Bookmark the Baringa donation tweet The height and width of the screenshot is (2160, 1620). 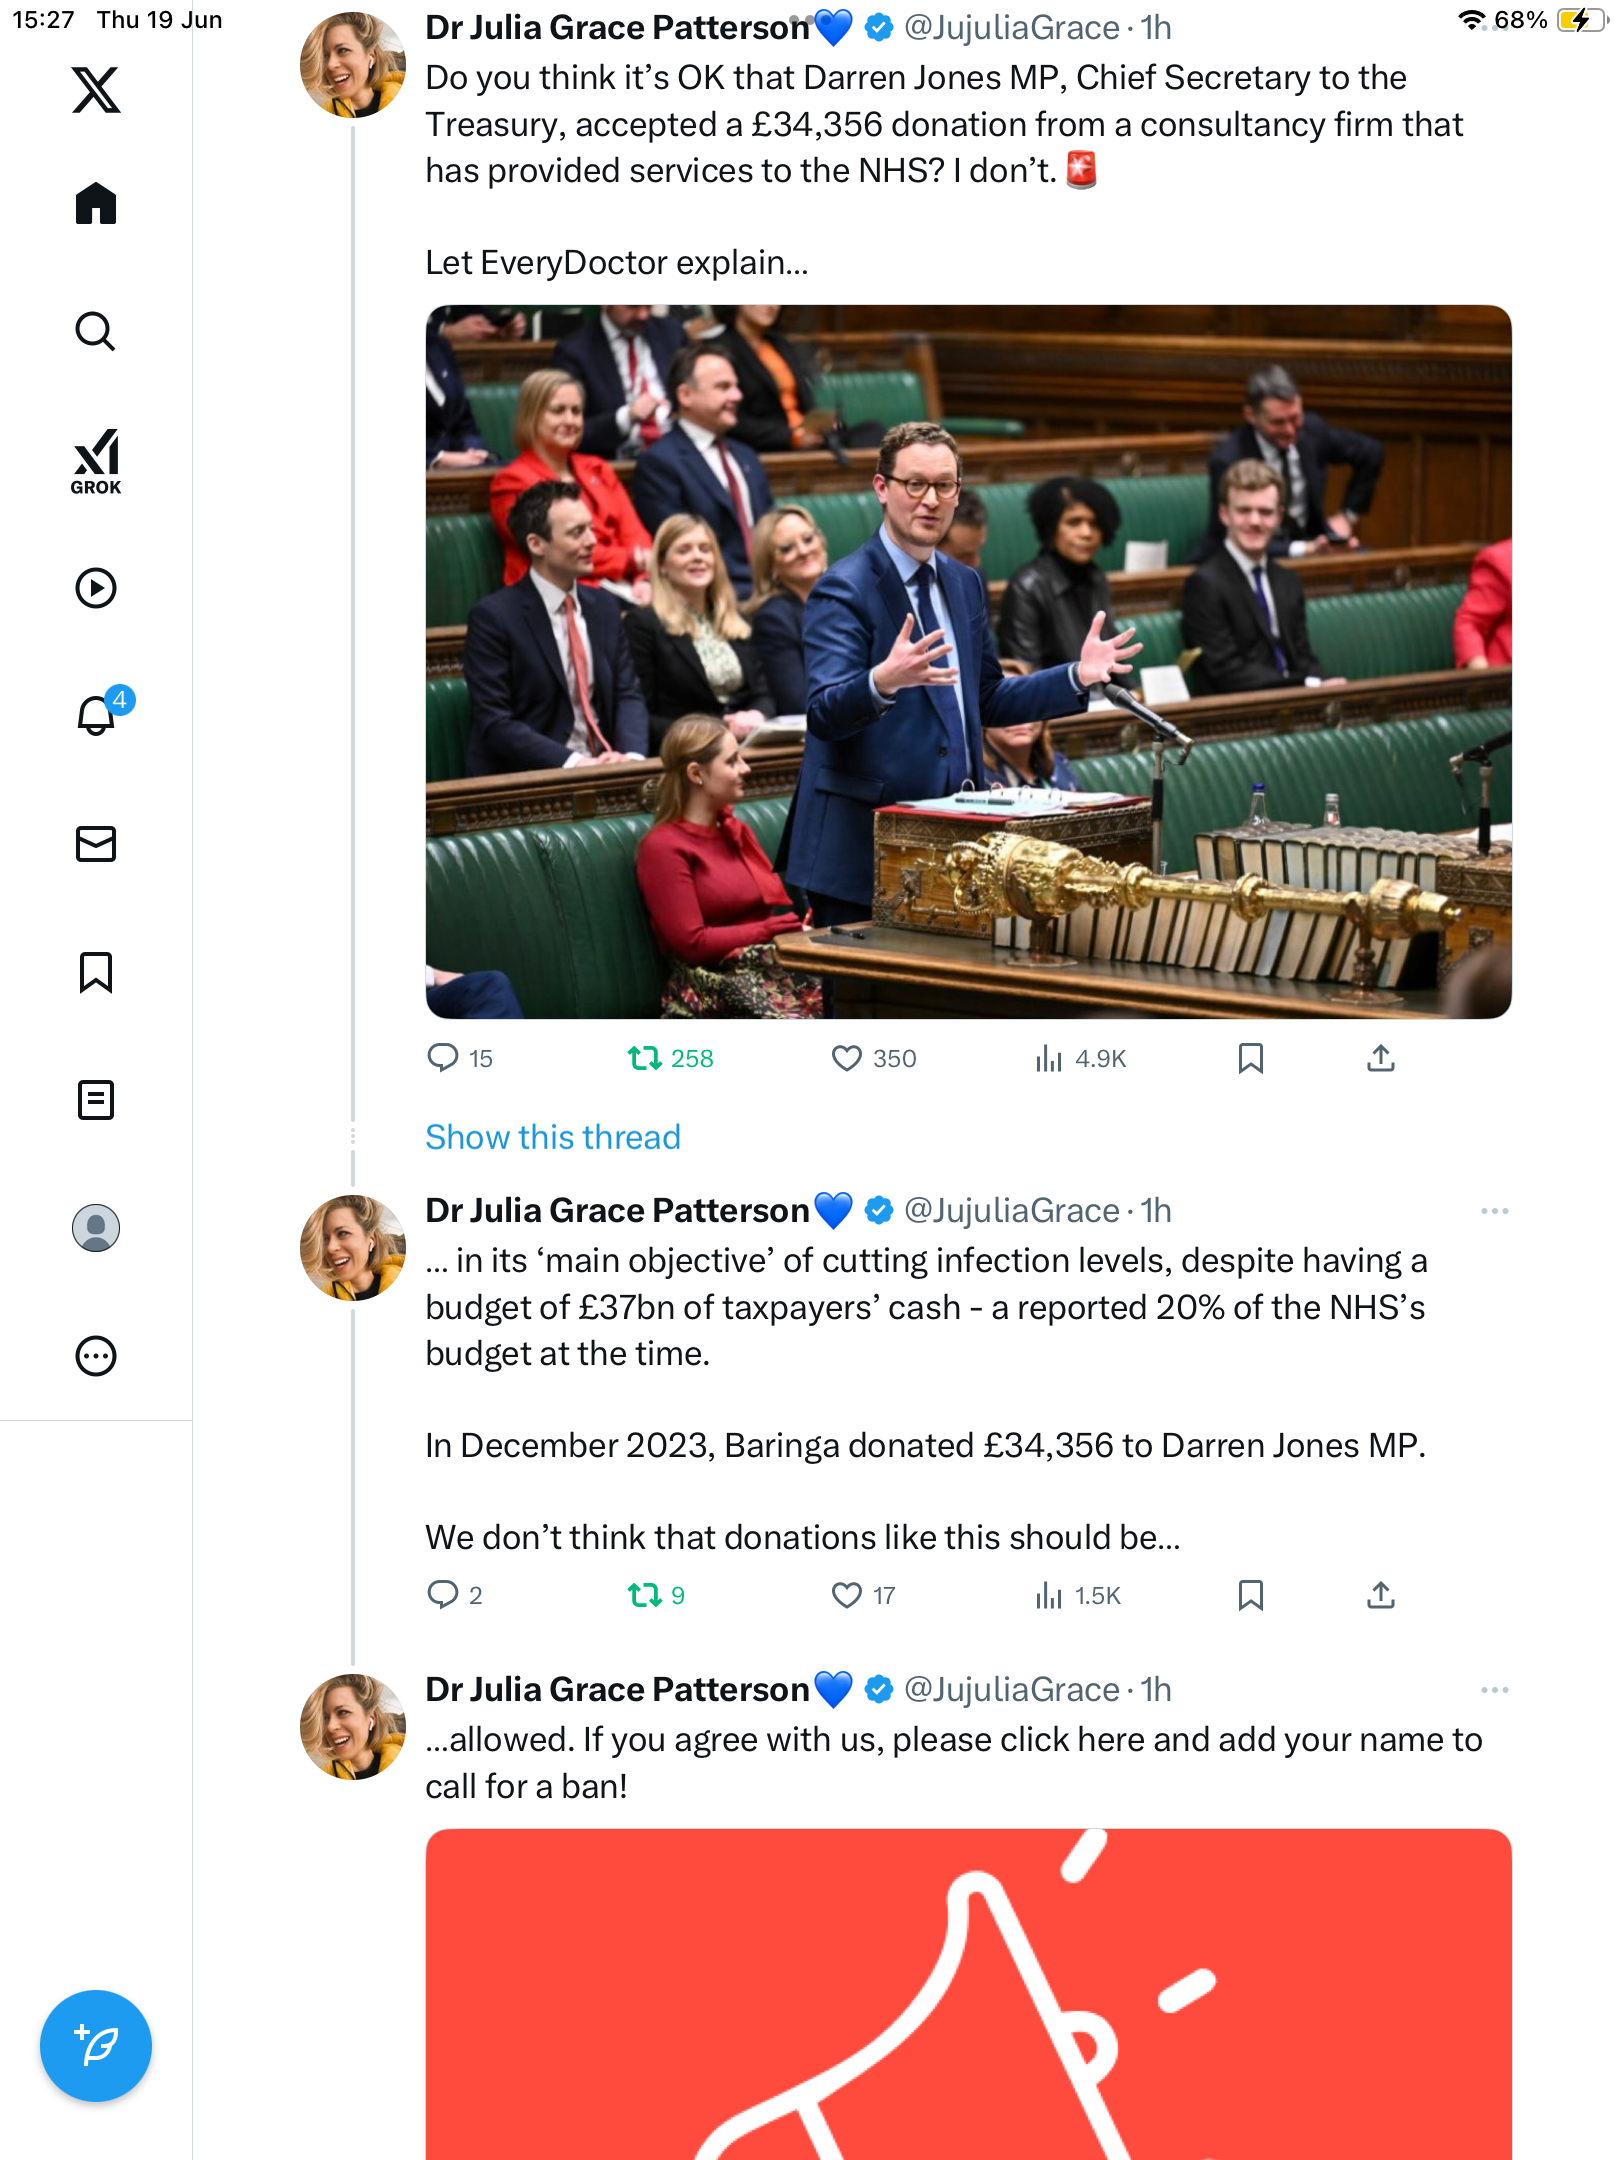[1250, 1595]
